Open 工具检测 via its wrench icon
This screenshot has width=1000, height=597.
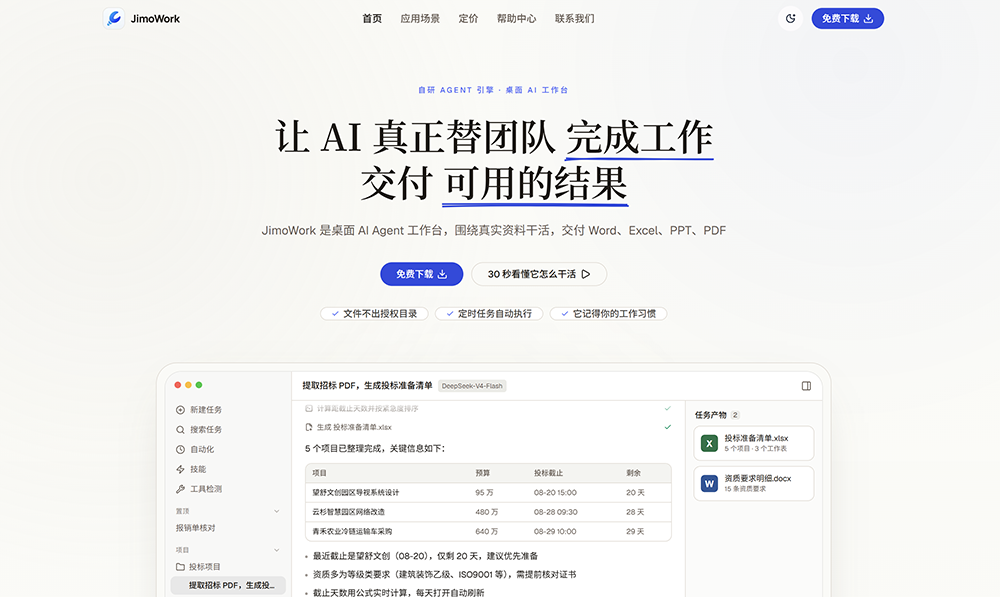(180, 489)
